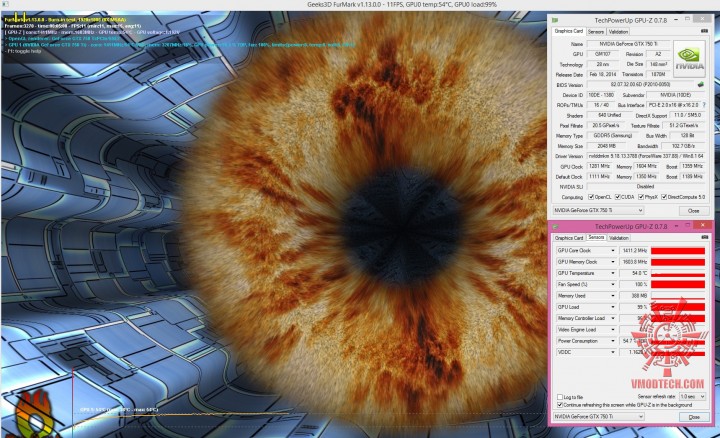The height and width of the screenshot is (438, 720).
Task: Click the Driver Version value field
Action: point(646,156)
